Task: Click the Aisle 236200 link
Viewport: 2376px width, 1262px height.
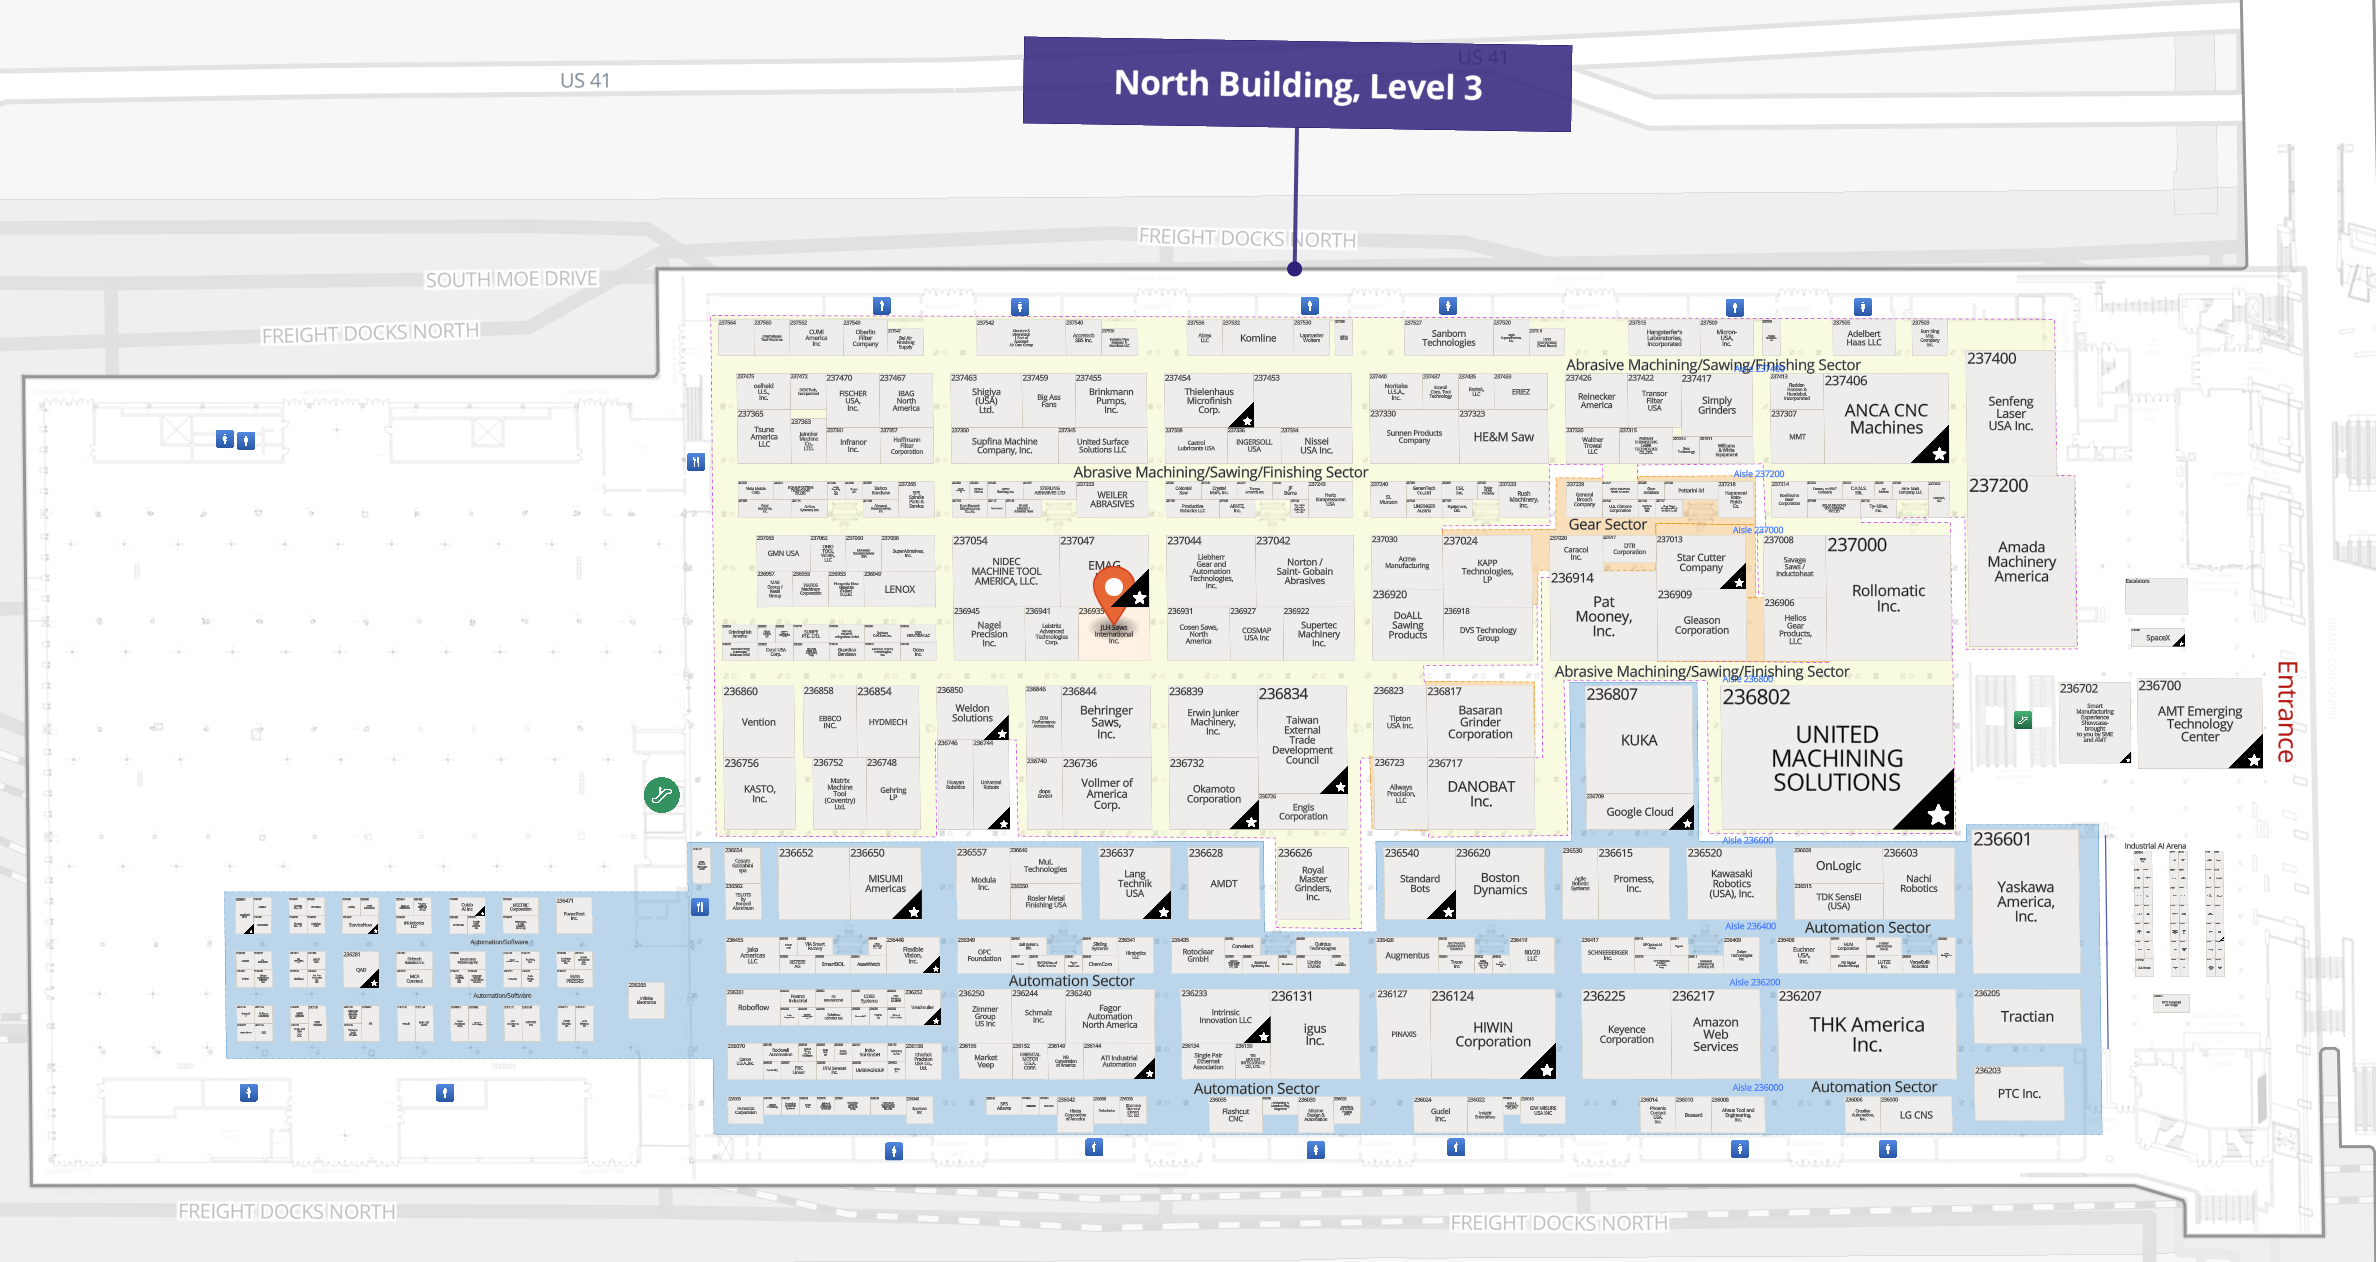Action: click(x=1754, y=982)
